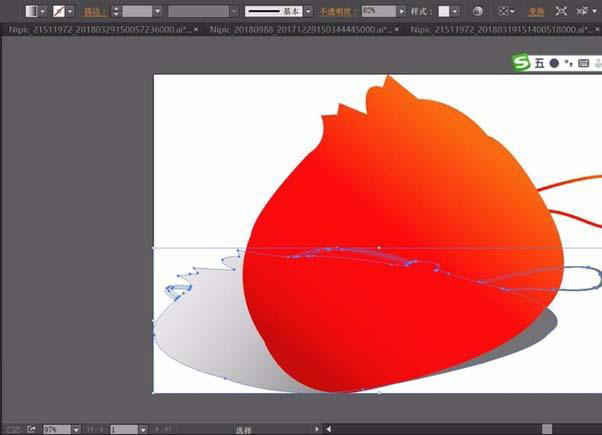This screenshot has width=602, height=435.
Task: Click the align options icon
Action: click(x=507, y=10)
